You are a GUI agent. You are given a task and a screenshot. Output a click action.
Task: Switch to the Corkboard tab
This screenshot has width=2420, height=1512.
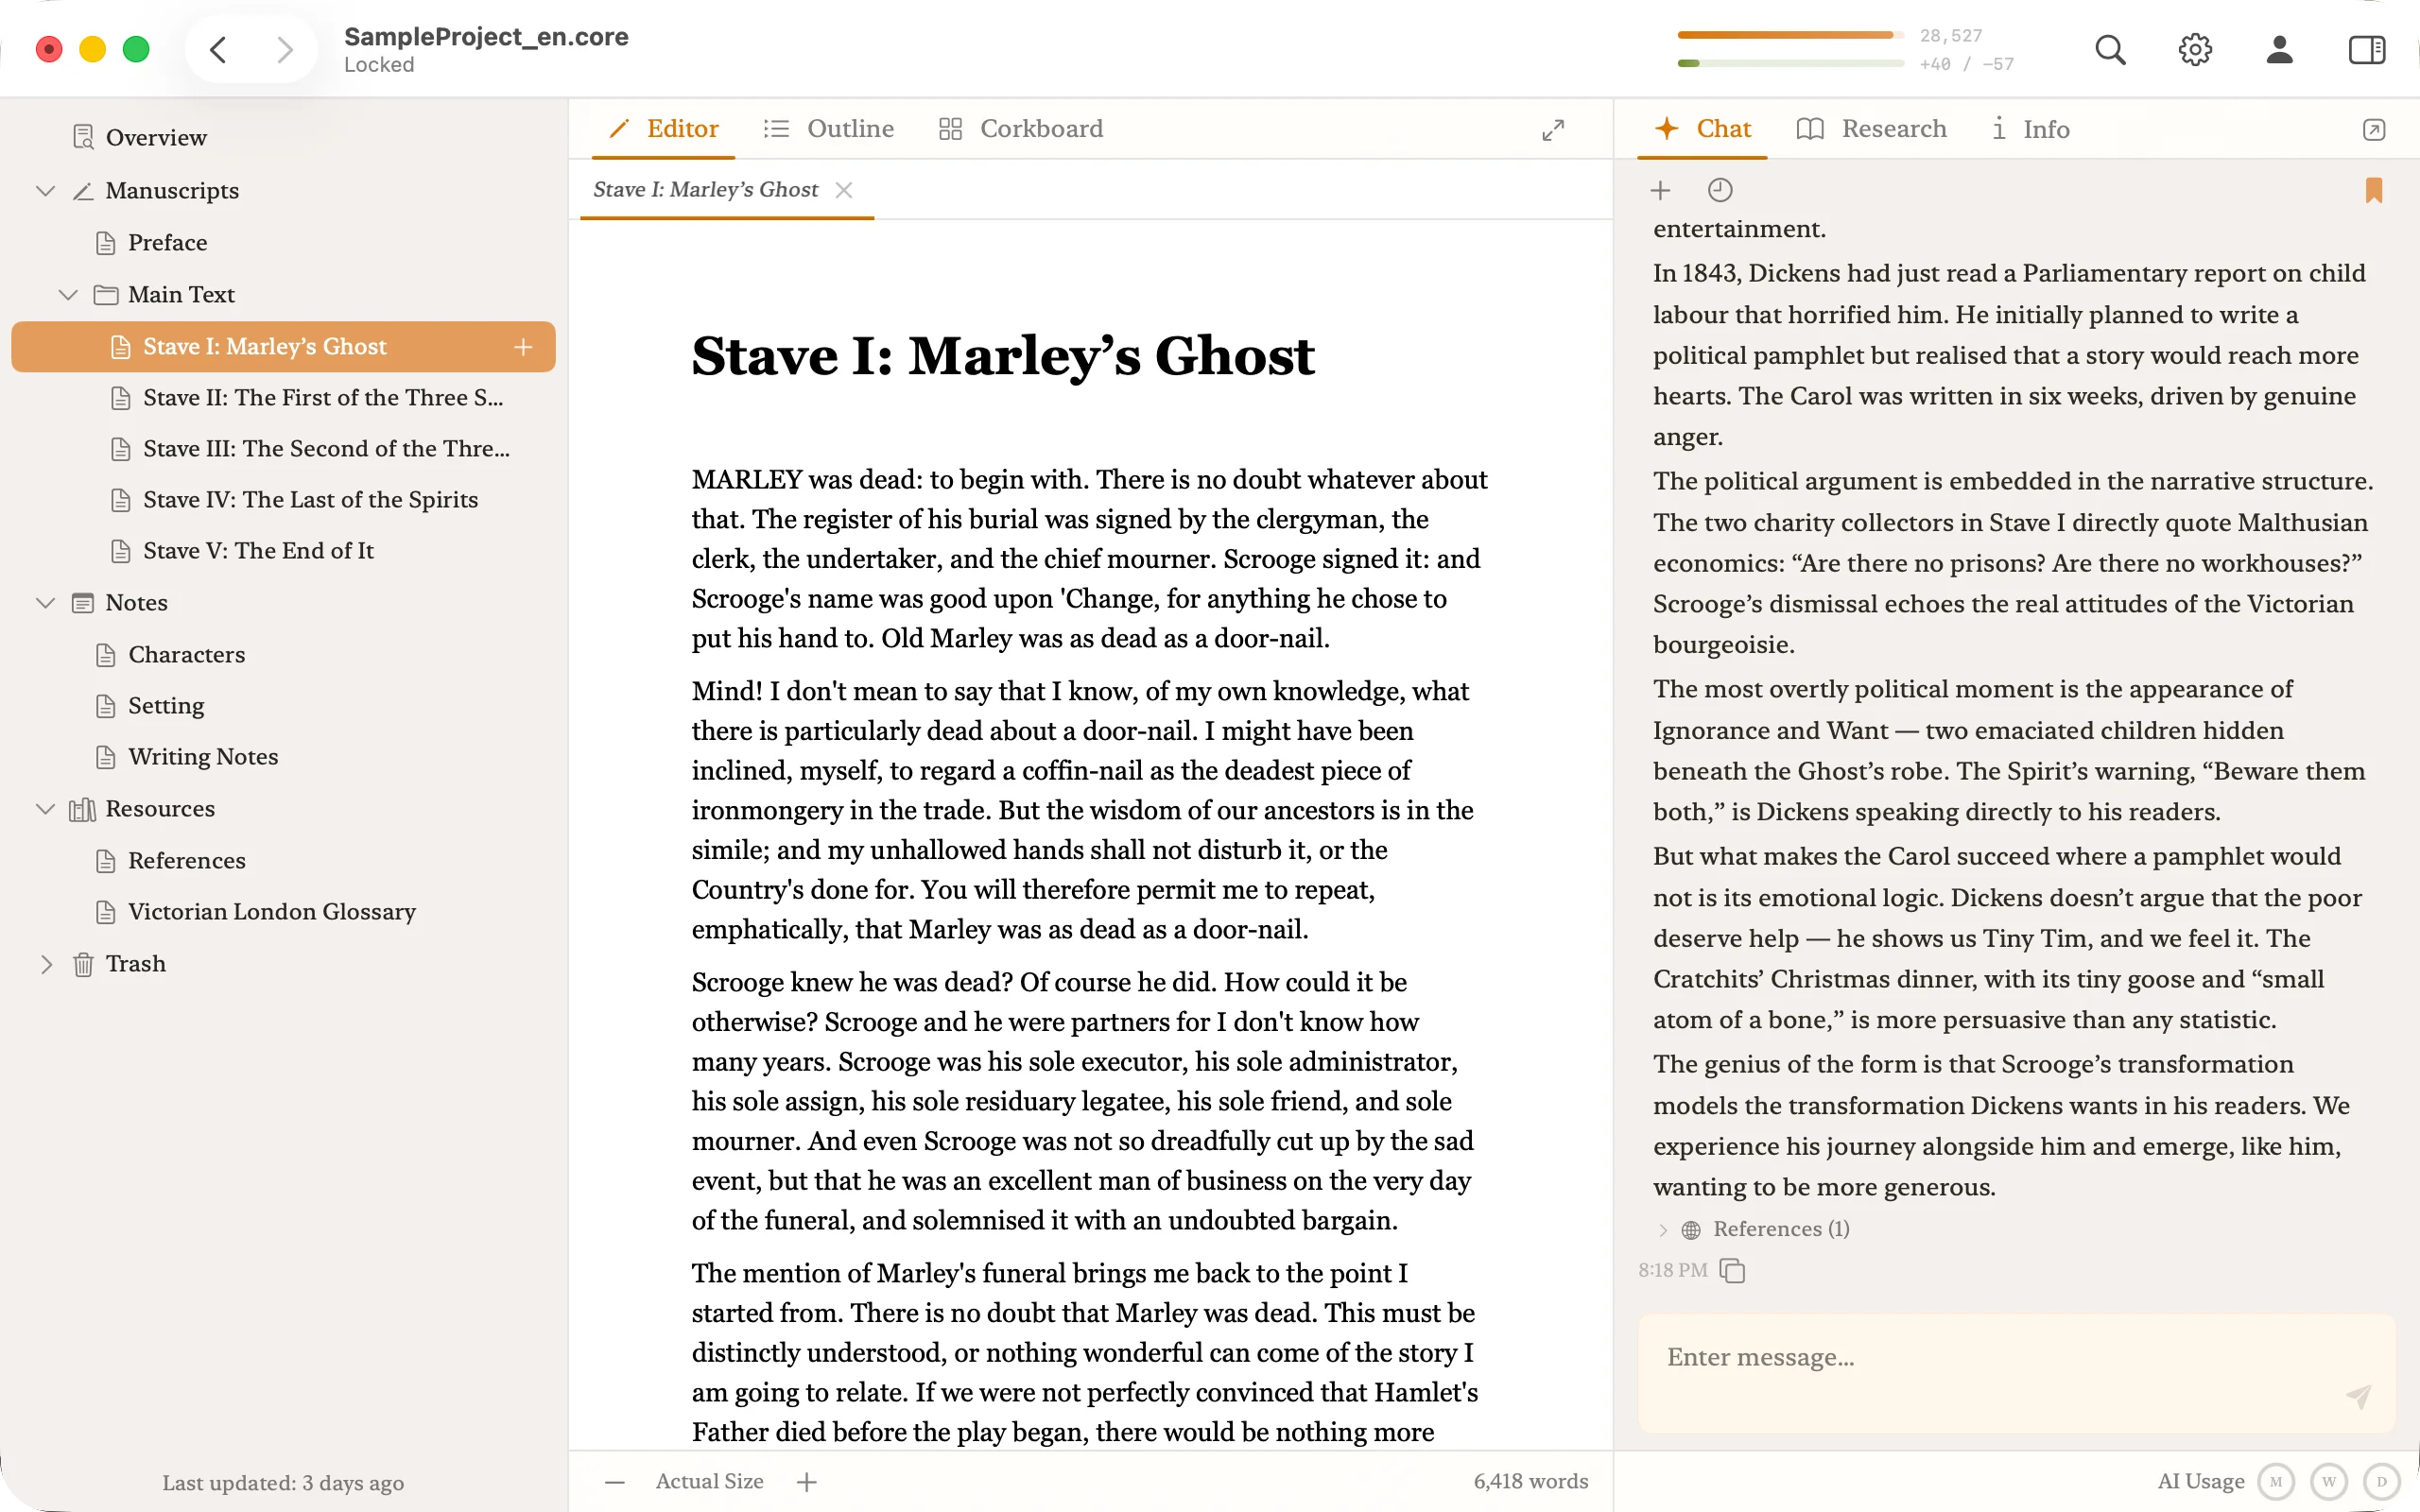(1021, 129)
